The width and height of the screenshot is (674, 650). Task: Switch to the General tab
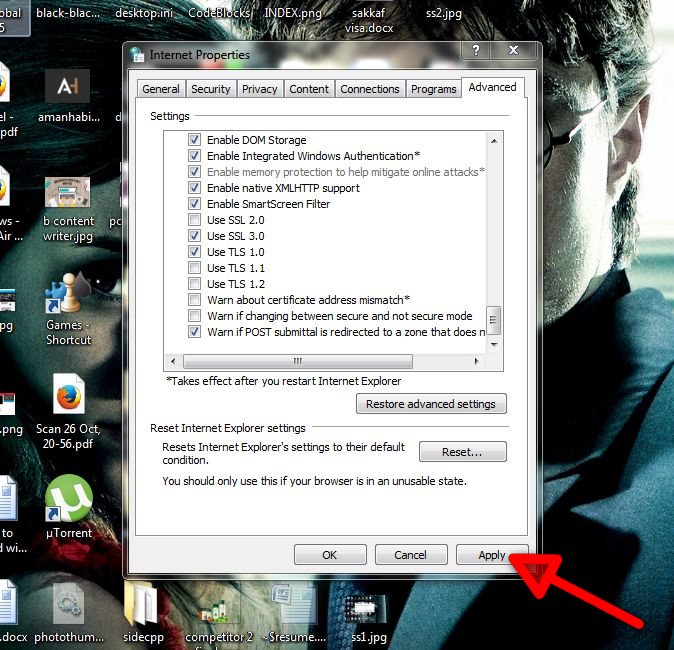click(x=161, y=89)
